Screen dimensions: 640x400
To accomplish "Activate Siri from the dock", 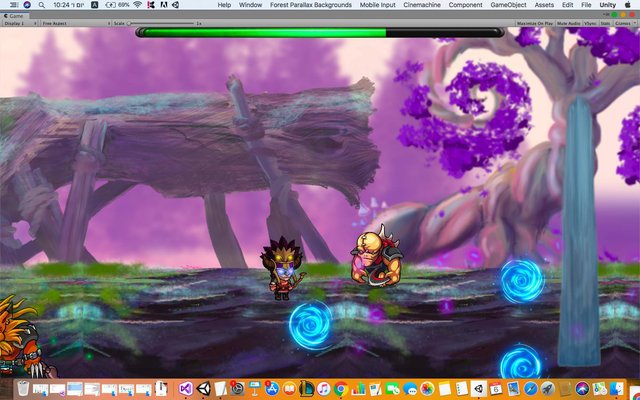I will click(582, 388).
